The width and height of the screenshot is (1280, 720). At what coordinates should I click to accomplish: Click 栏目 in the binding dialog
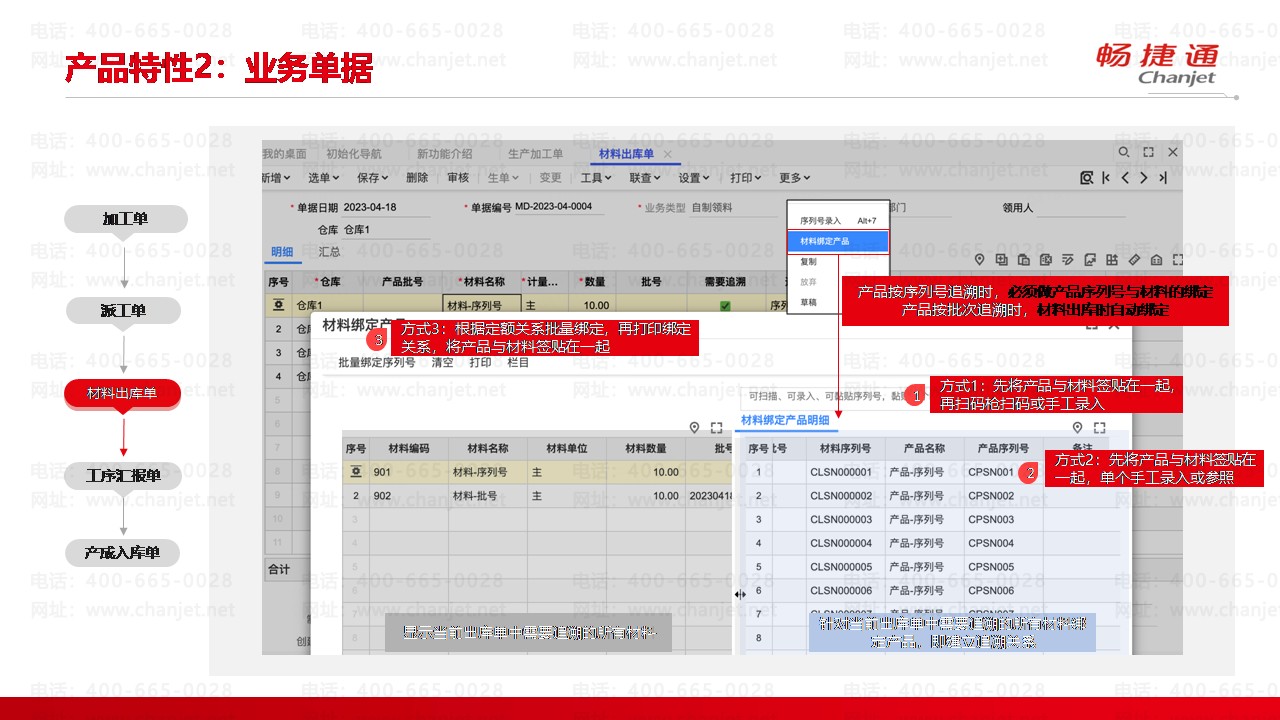point(519,363)
